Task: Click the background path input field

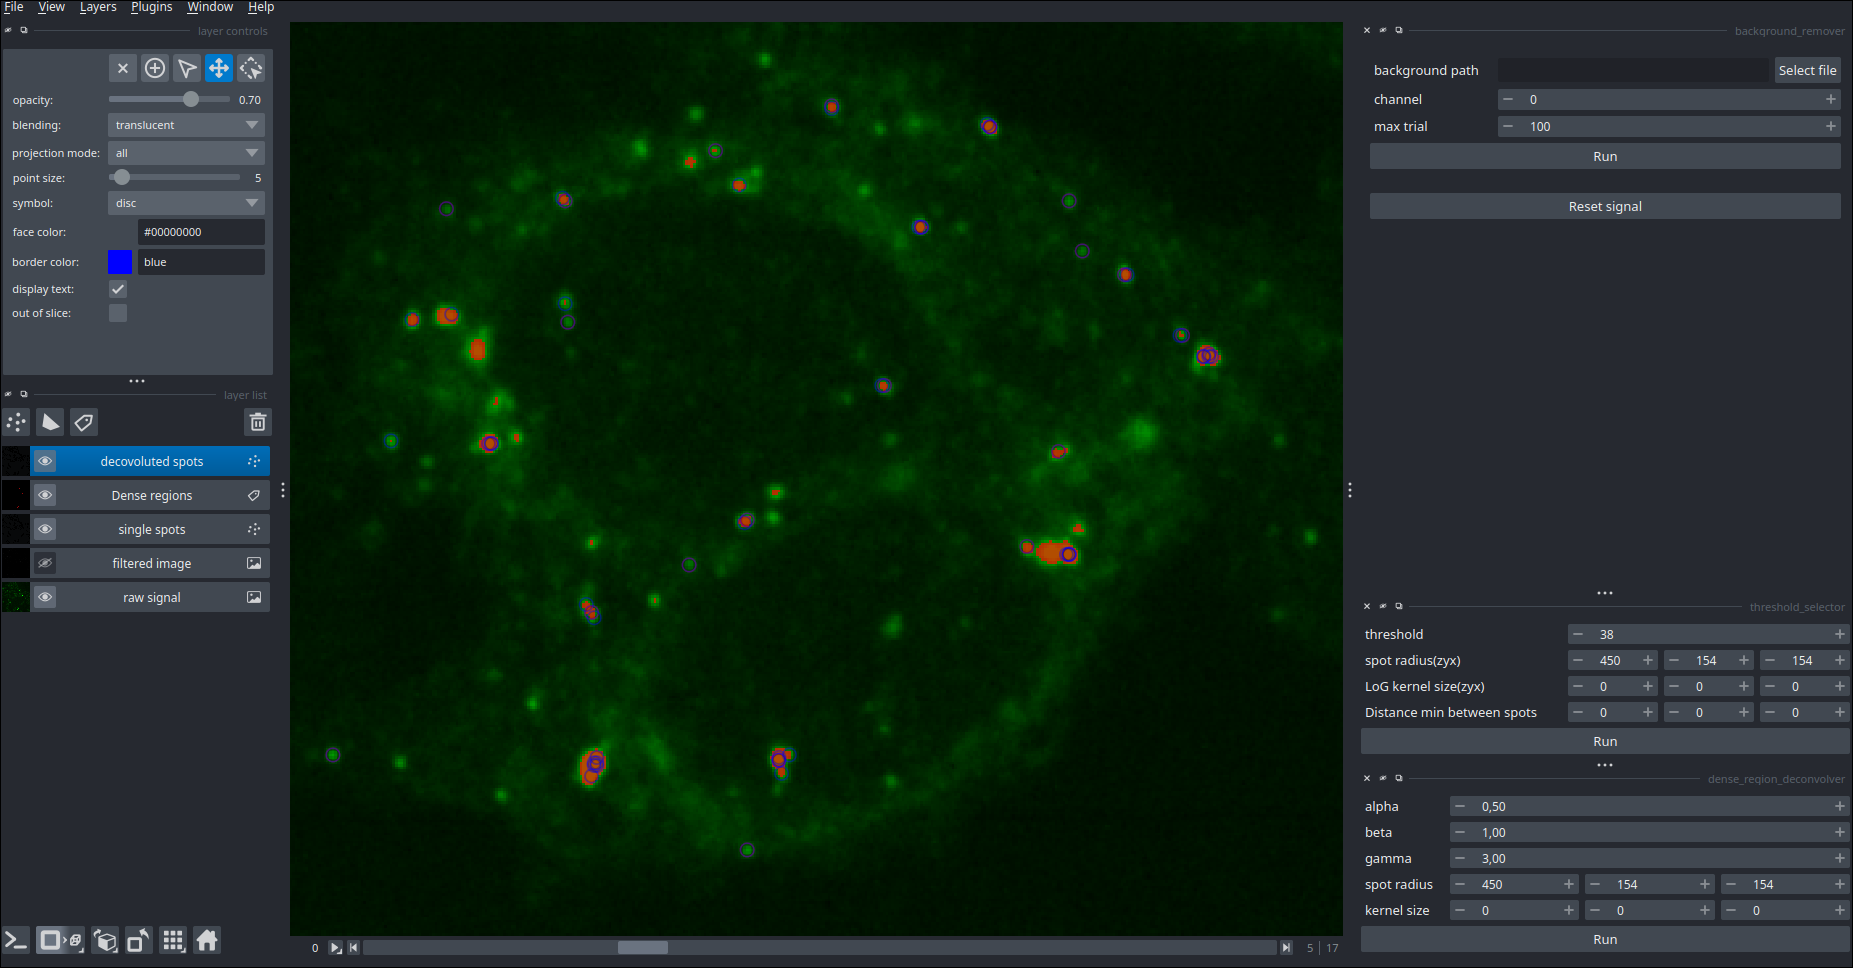Action: click(x=1633, y=70)
